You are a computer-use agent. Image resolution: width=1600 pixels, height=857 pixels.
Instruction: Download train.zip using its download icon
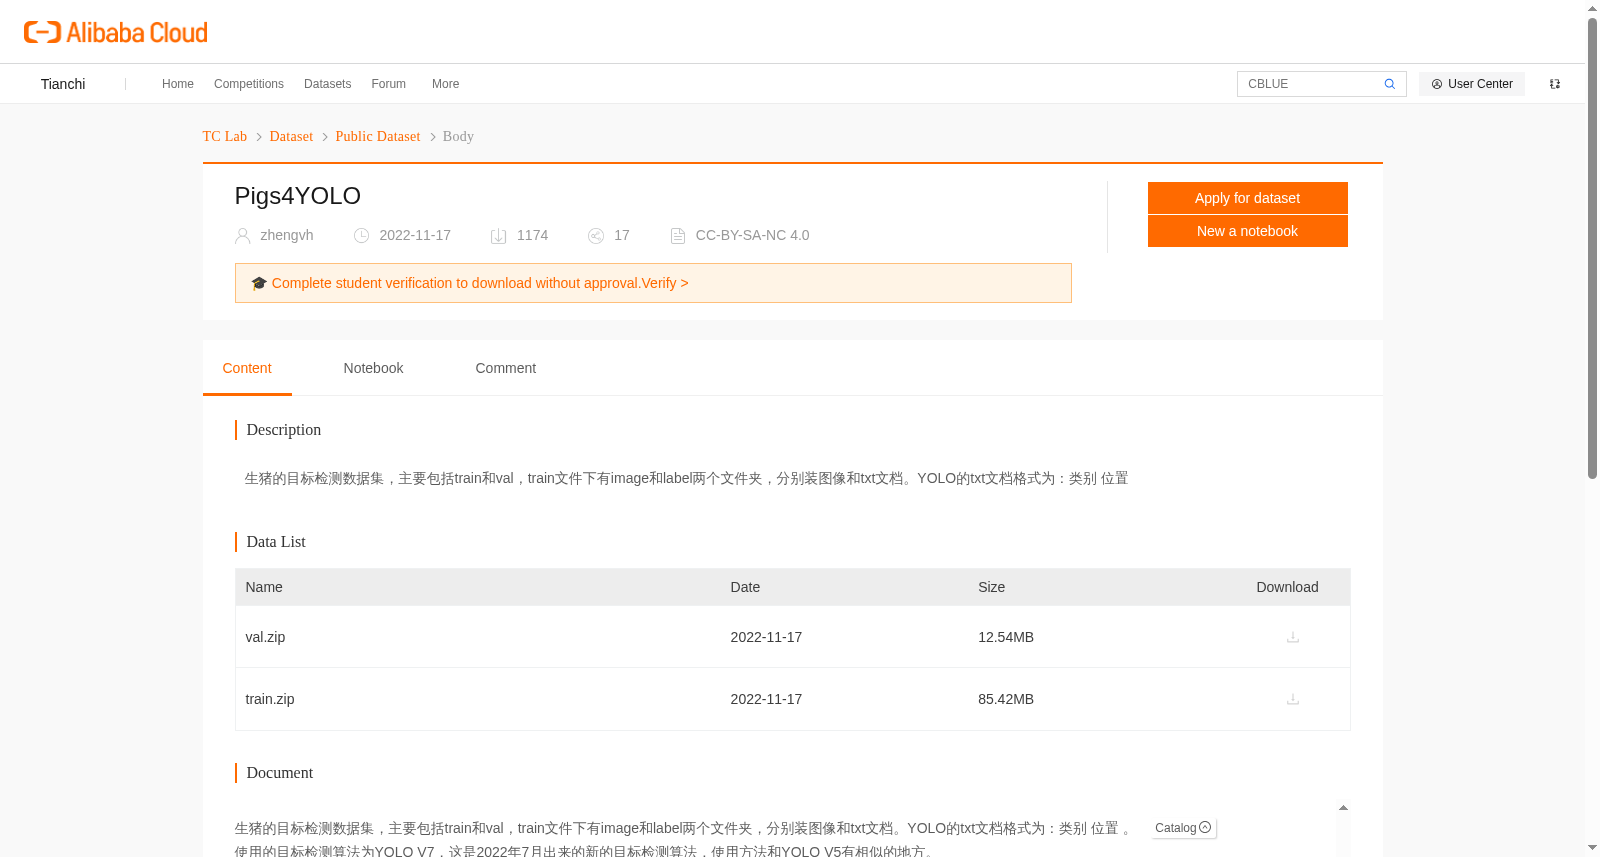click(x=1293, y=699)
